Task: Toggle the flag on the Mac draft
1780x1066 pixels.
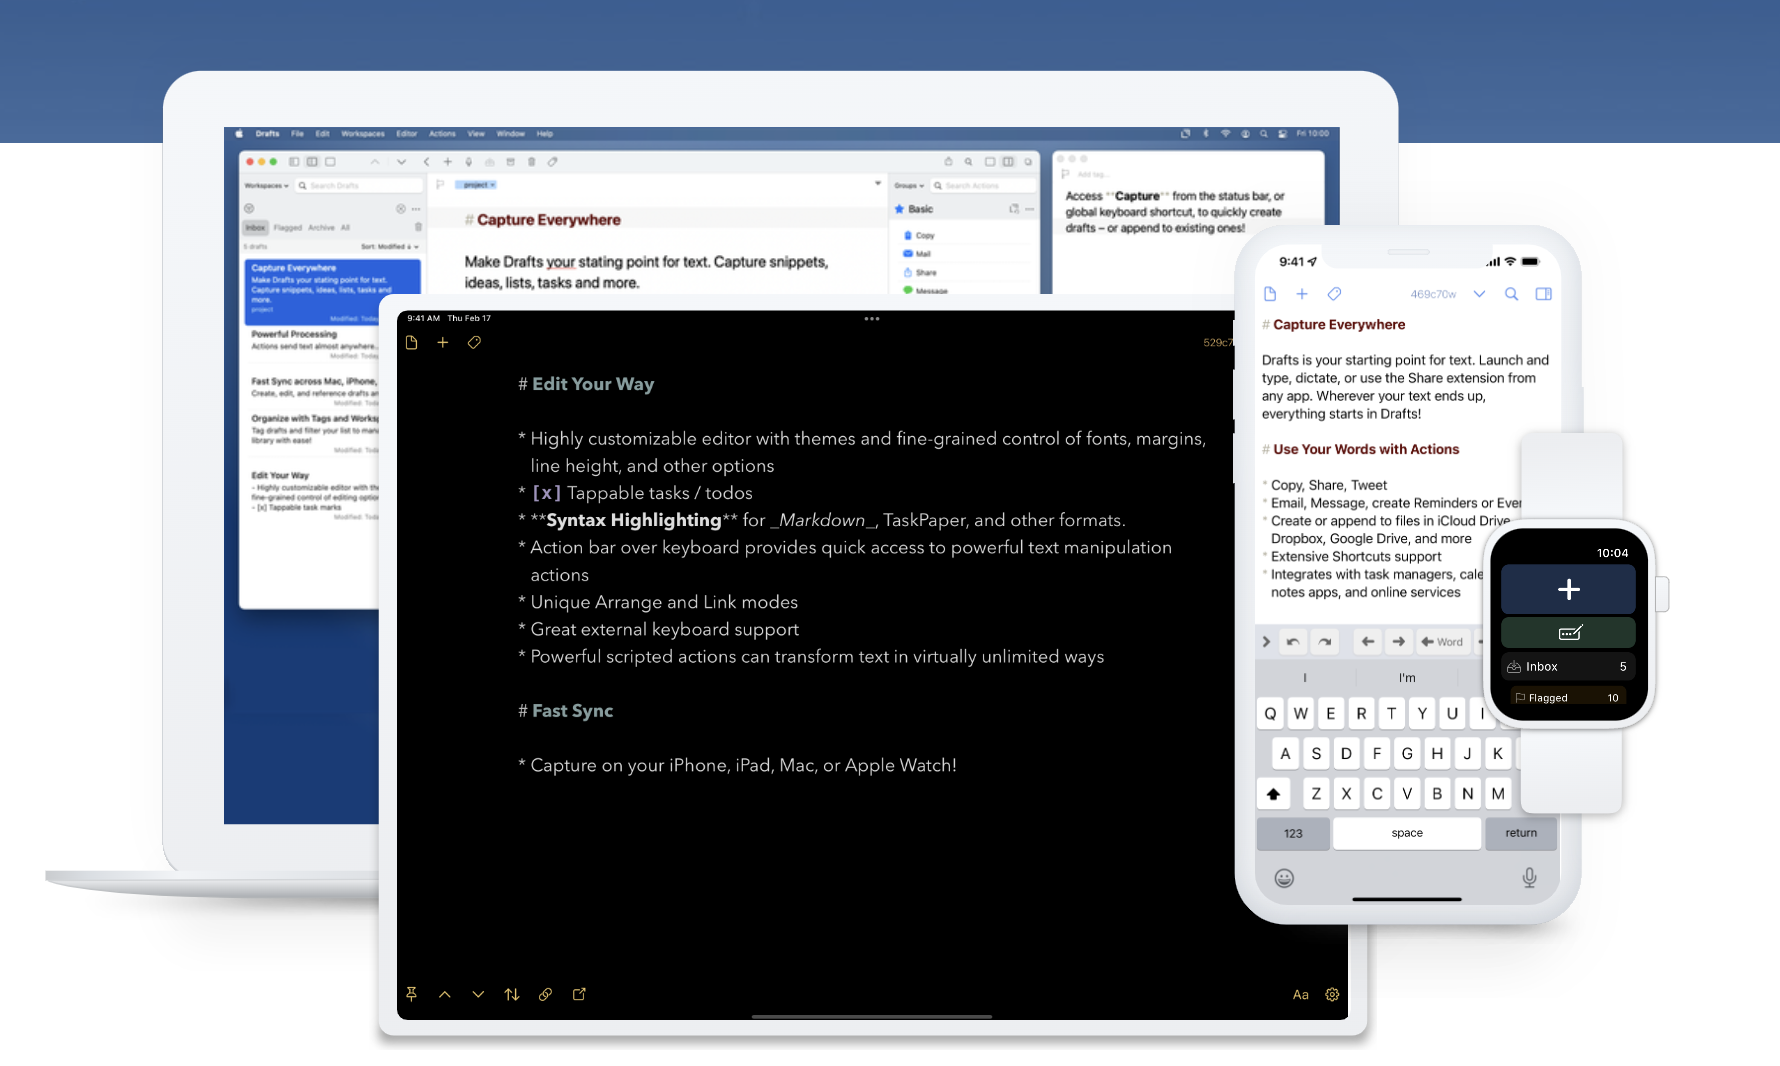Action: pos(440,185)
